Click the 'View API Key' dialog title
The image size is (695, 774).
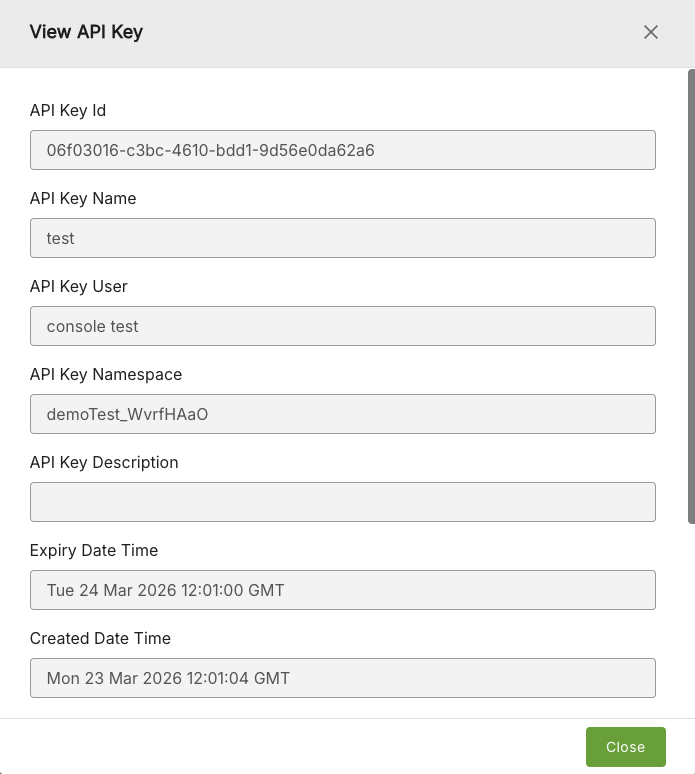tap(86, 32)
